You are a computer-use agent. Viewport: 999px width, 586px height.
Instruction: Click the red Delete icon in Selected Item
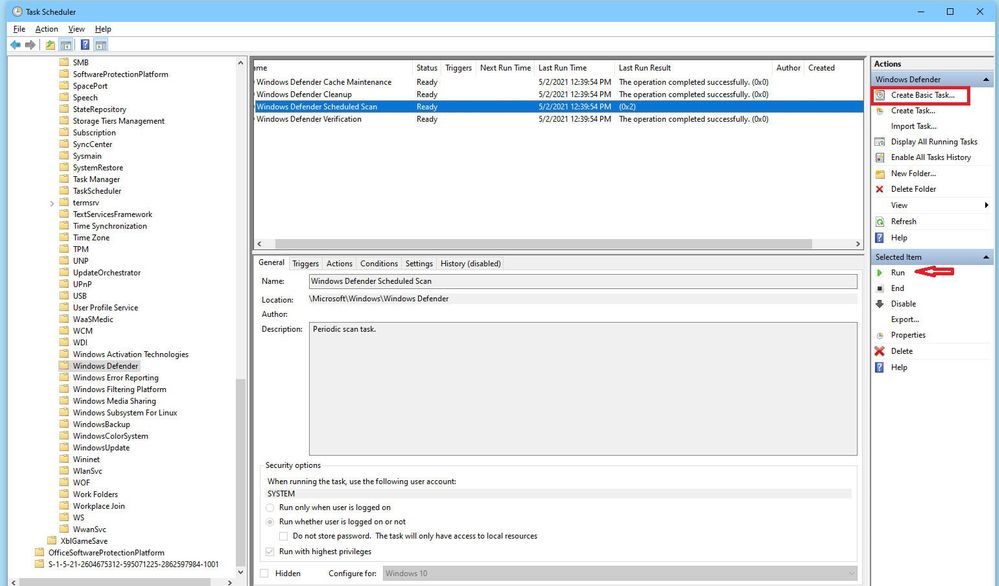coord(880,351)
